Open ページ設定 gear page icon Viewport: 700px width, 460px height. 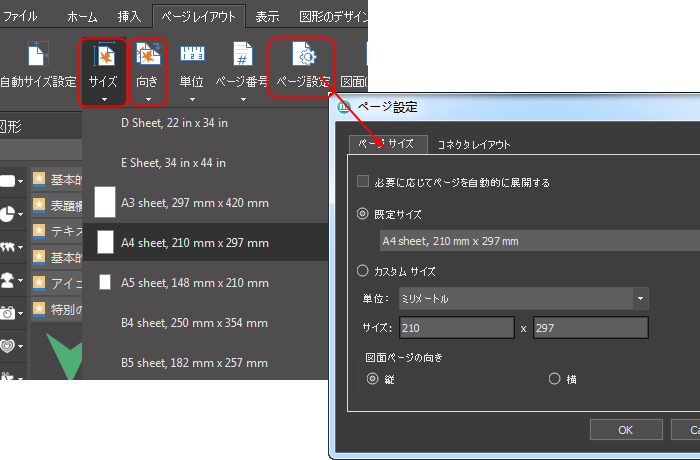pos(304,54)
